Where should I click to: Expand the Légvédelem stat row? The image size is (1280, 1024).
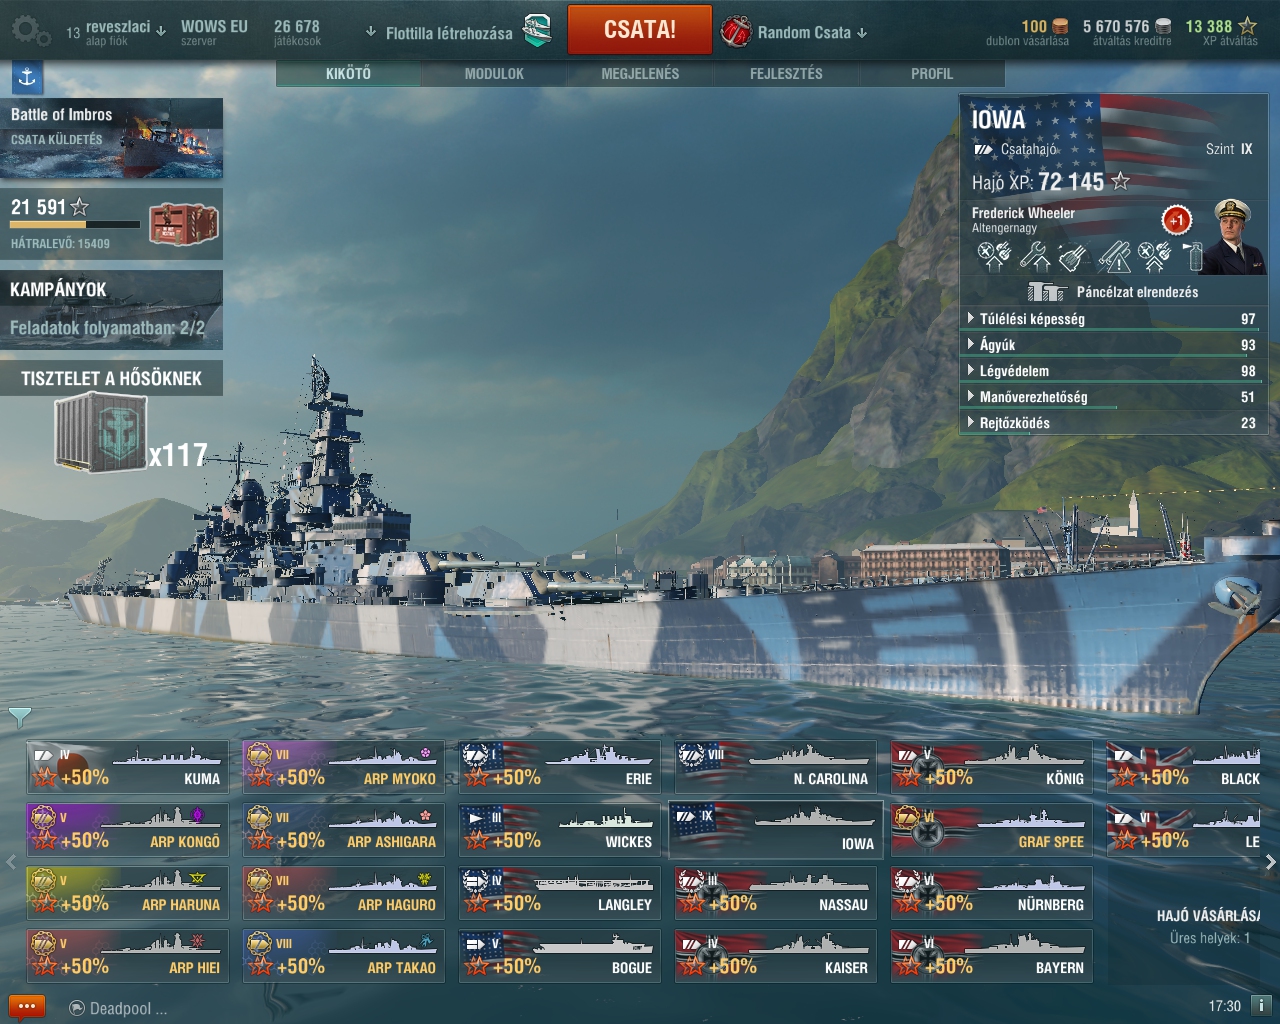pyautogui.click(x=1113, y=371)
